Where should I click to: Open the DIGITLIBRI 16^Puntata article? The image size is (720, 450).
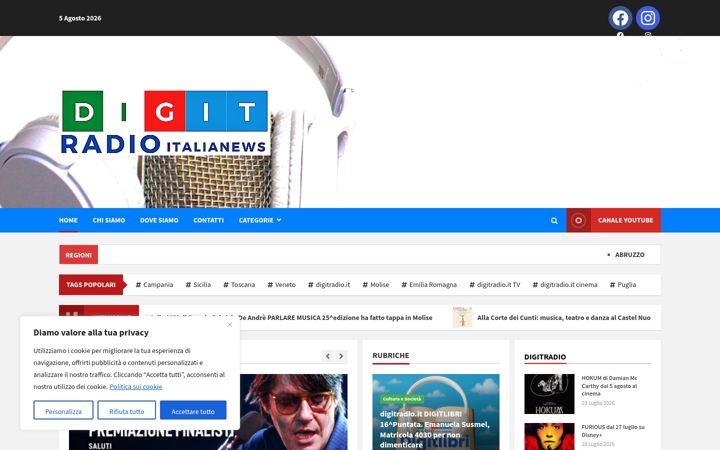(x=435, y=429)
